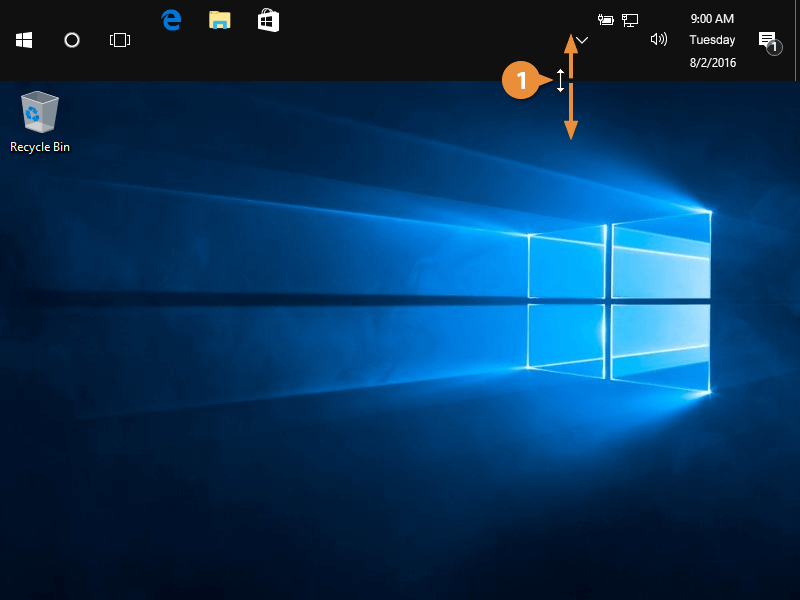
Task: Click the Recycle Bin label text
Action: [40, 147]
